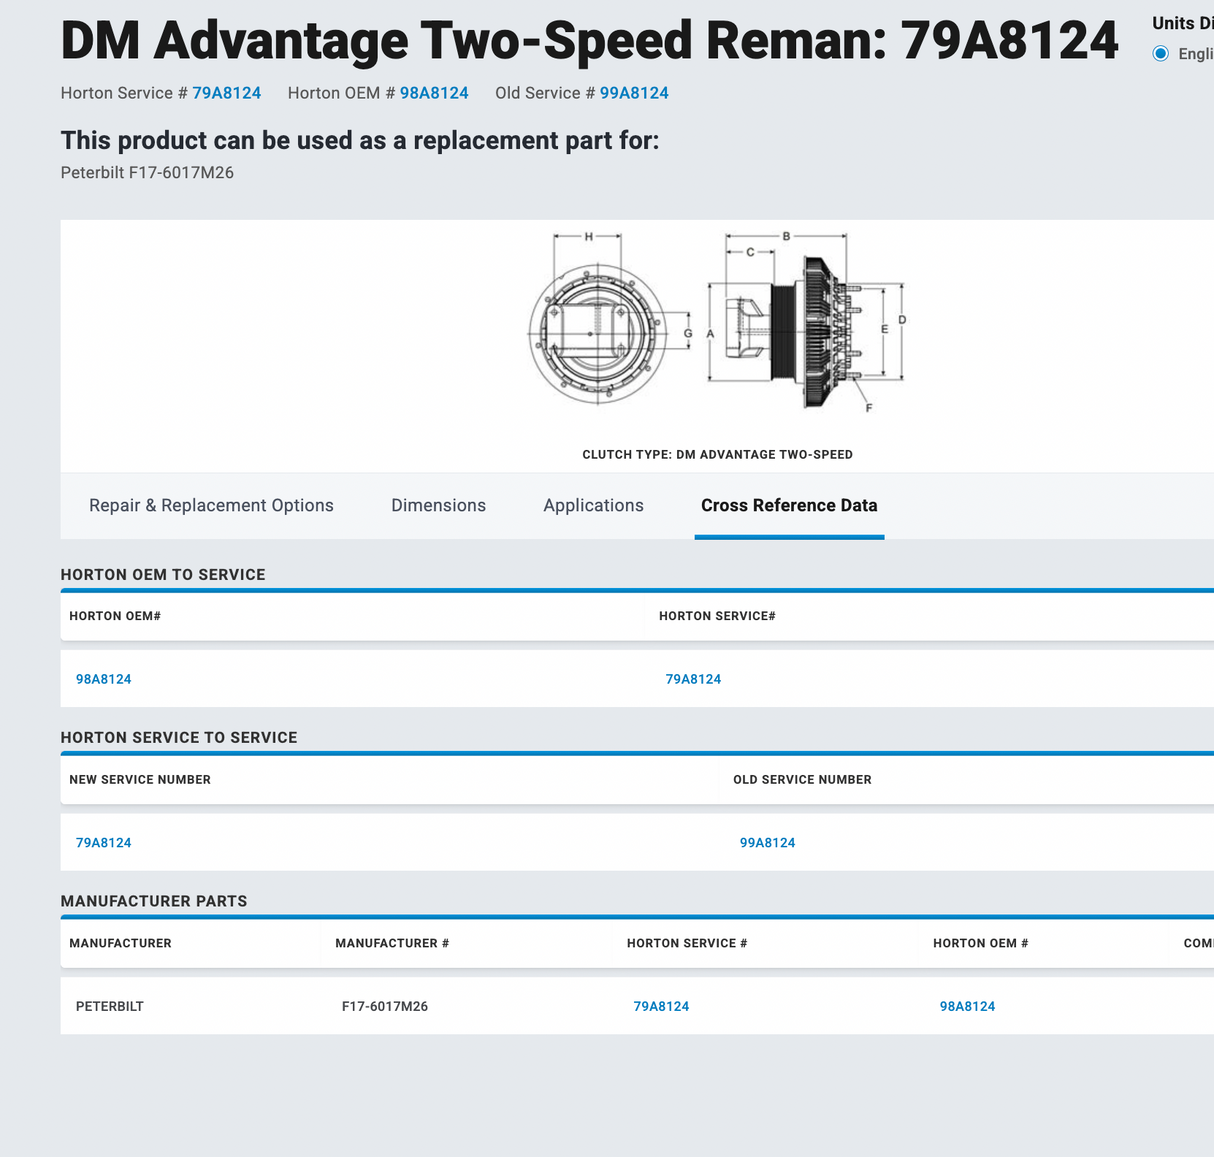Switch to Repair & Replacement Options tab
Screen dimensions: 1214x1157
click(211, 505)
